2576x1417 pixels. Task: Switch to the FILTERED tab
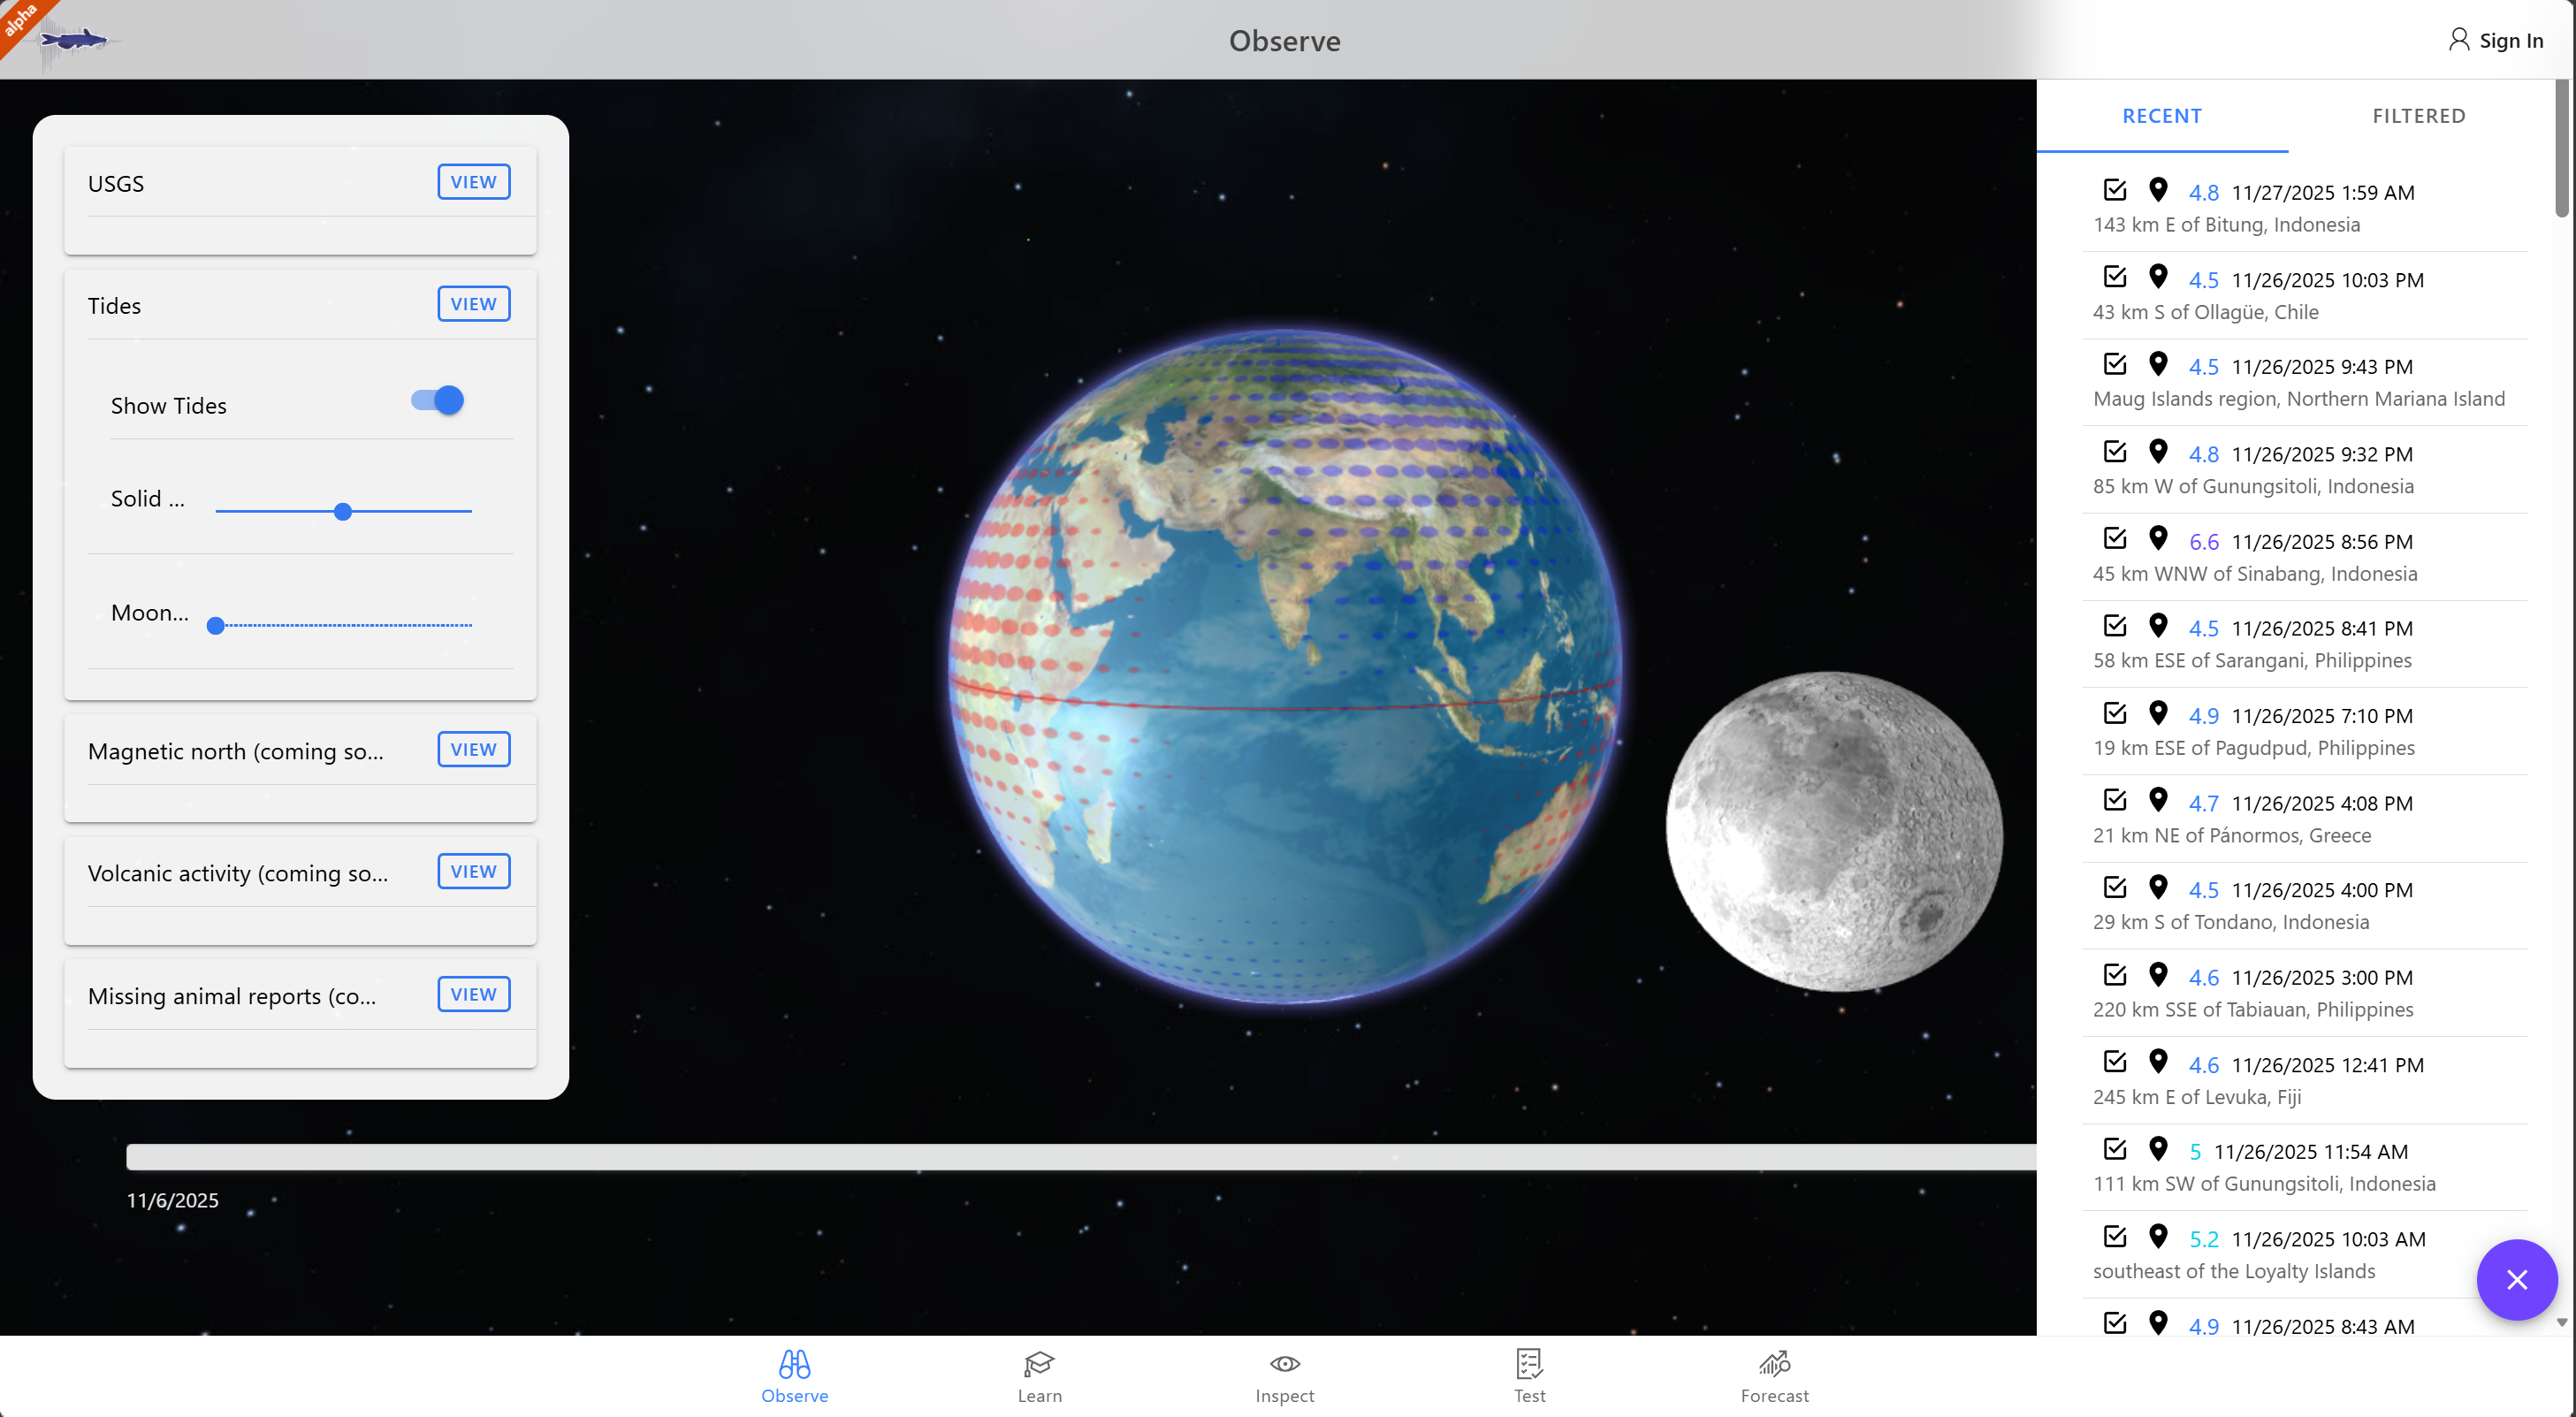[2419, 115]
